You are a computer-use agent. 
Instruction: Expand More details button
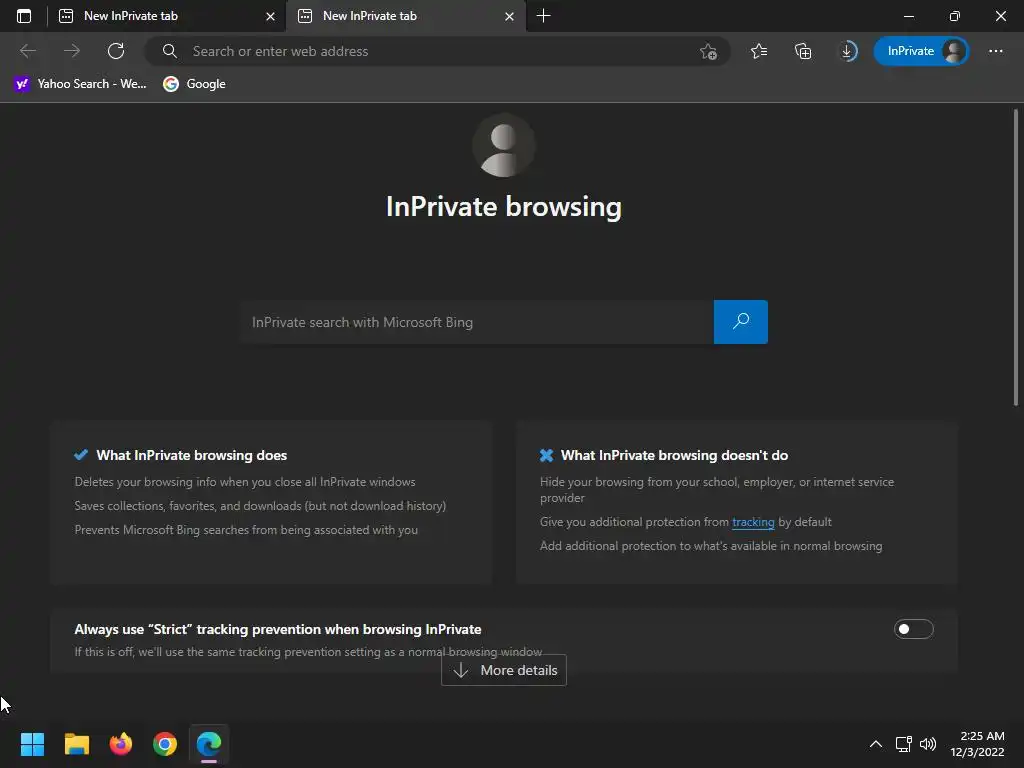click(504, 670)
